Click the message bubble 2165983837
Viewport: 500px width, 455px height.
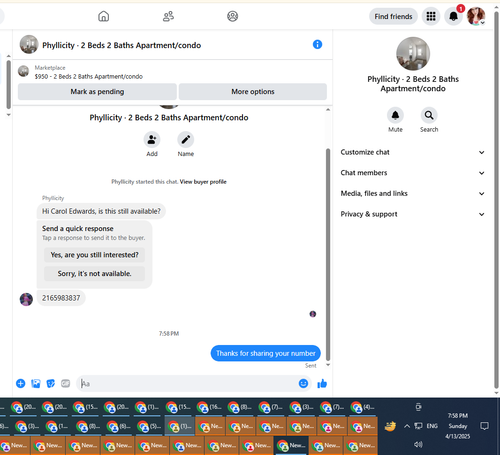(x=61, y=298)
